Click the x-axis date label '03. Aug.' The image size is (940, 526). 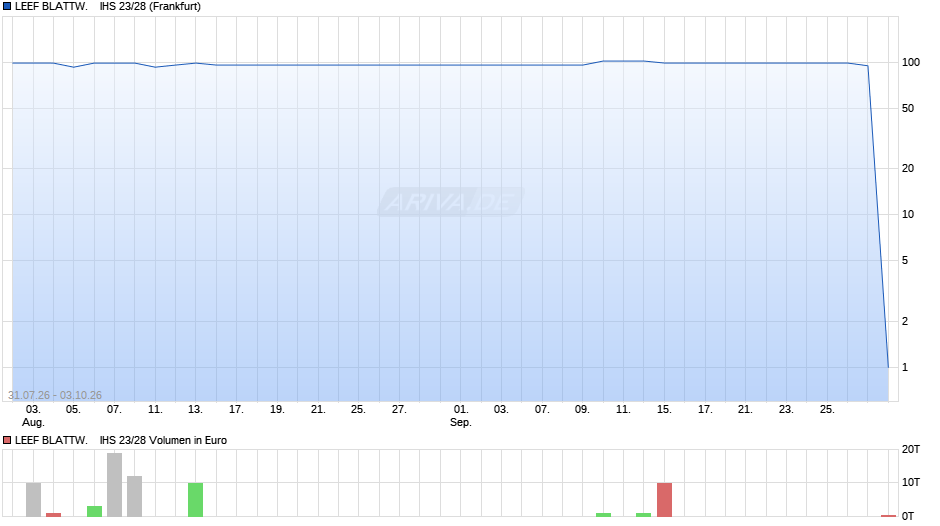tap(34, 416)
